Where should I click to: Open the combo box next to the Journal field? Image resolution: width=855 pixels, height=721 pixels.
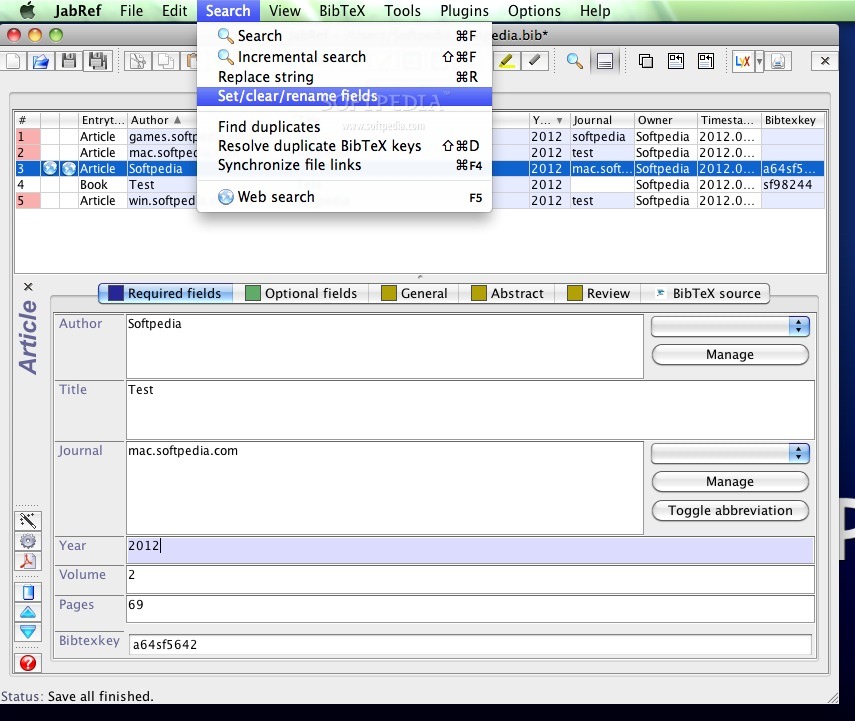[730, 453]
